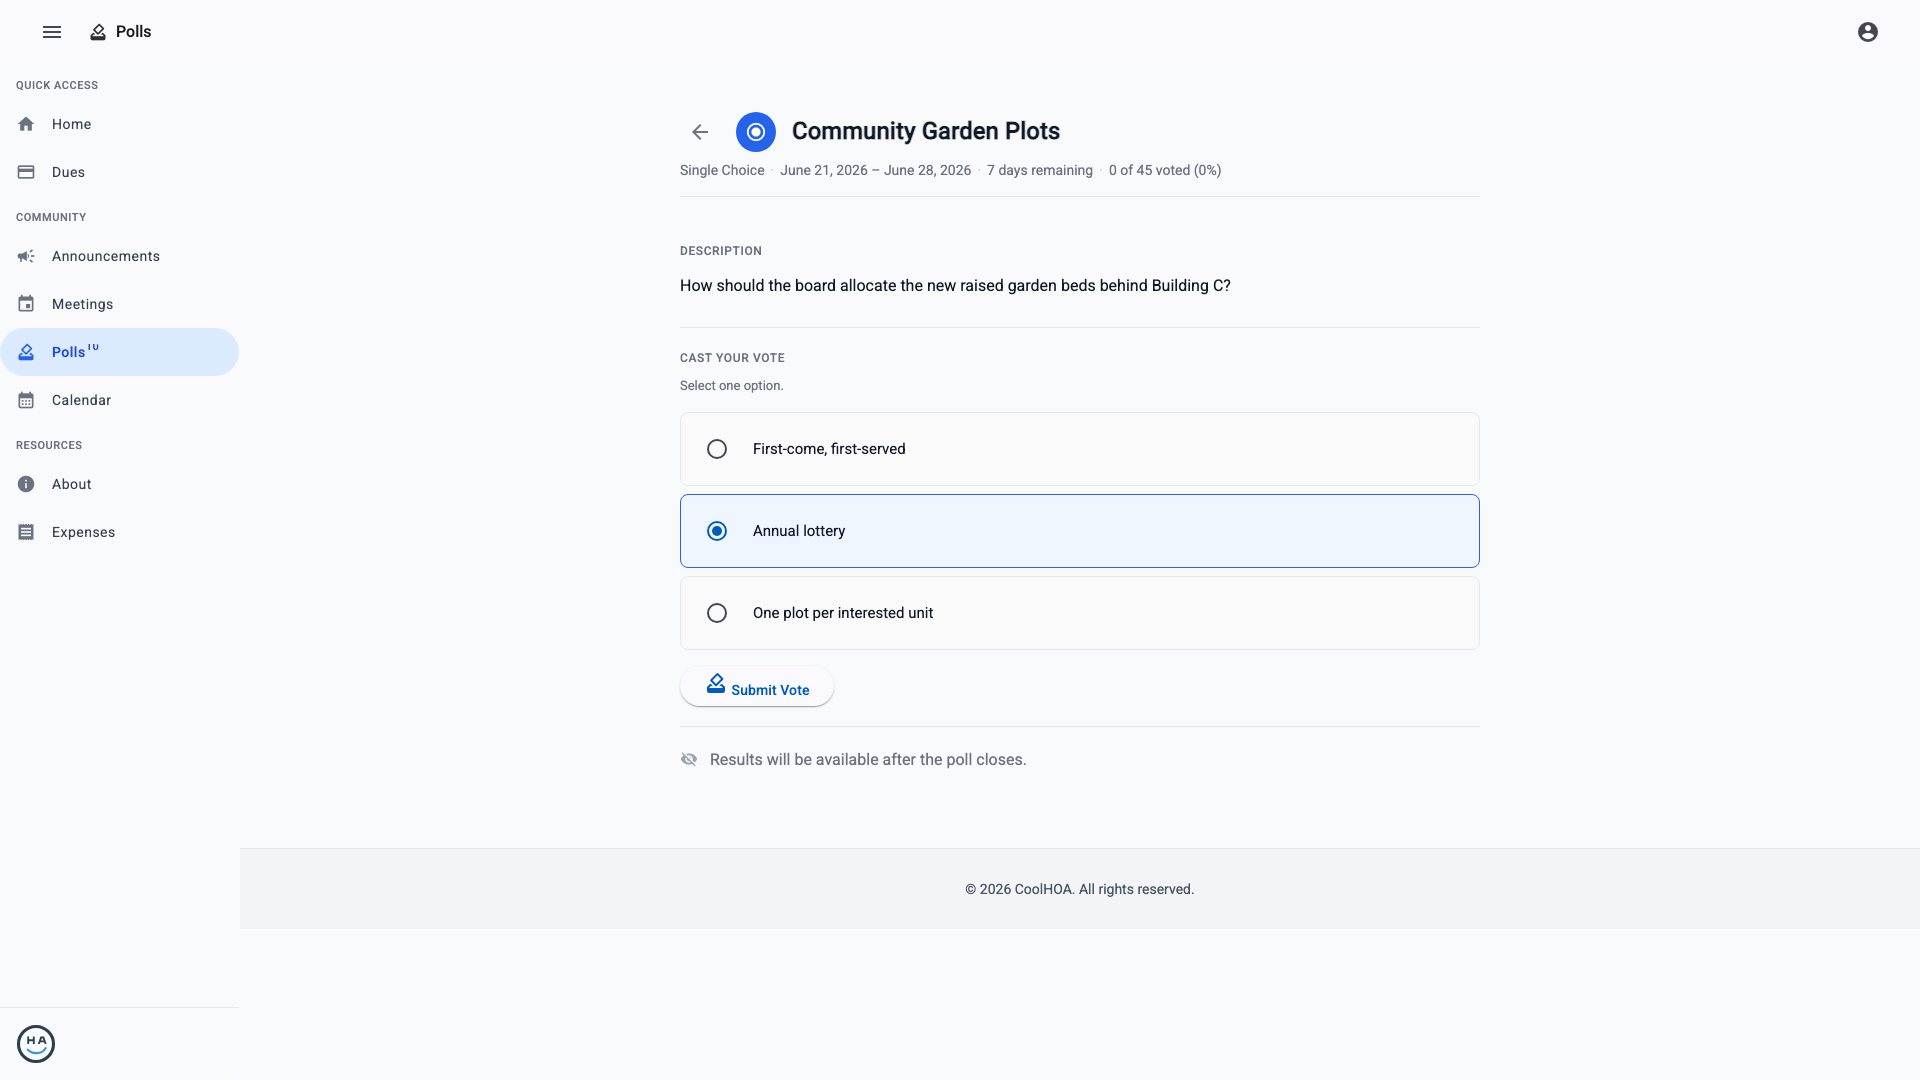Click the Community Garden Plots heading
The height and width of the screenshot is (1080, 1920).
[926, 131]
